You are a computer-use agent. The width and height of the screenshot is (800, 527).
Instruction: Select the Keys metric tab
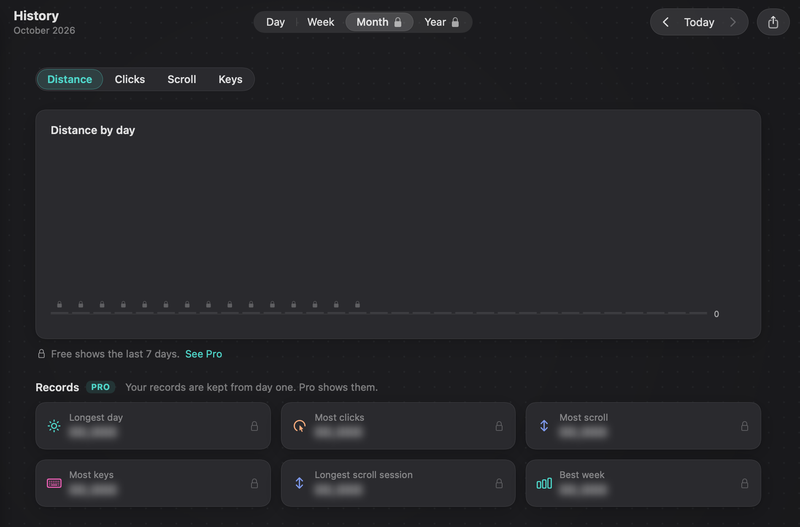coord(230,79)
